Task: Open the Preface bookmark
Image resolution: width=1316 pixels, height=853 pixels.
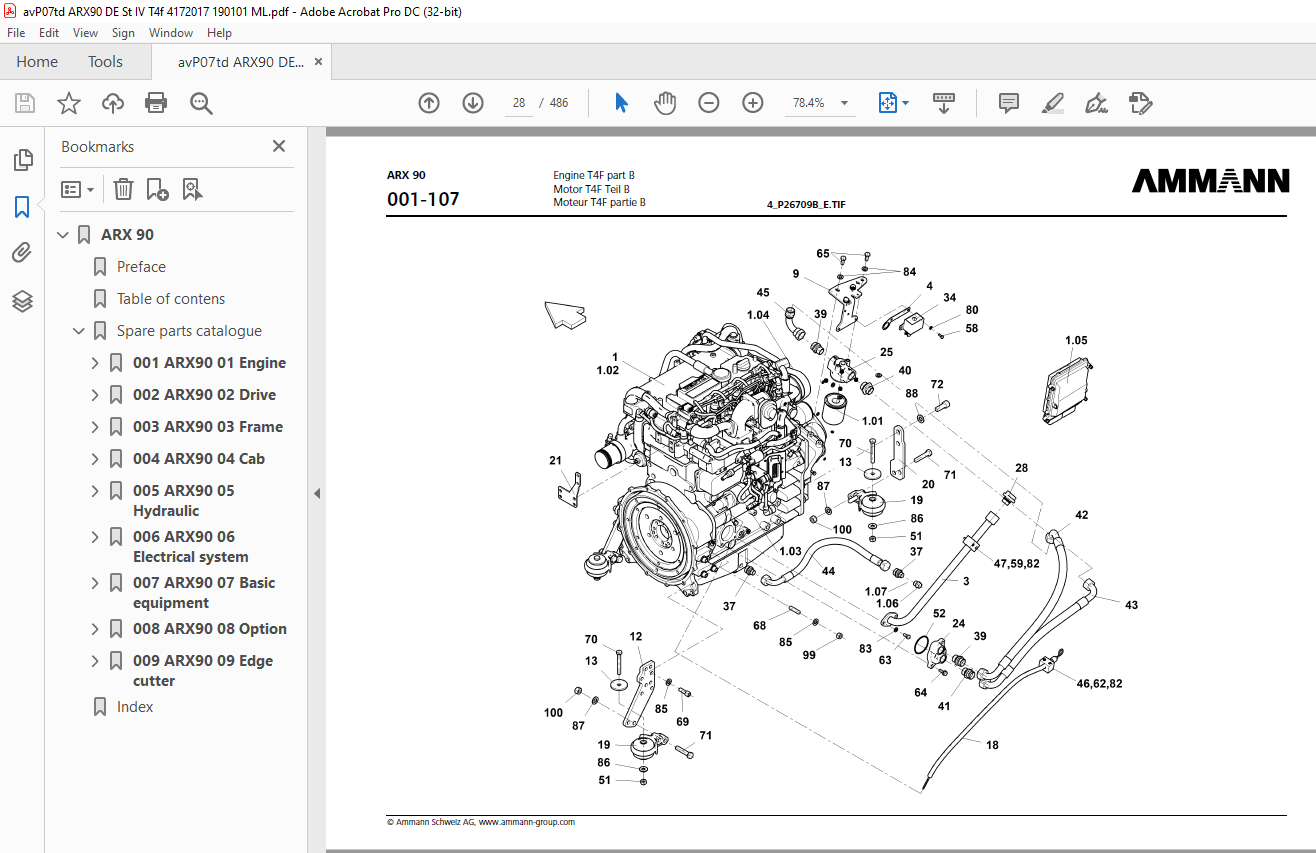Action: point(141,267)
